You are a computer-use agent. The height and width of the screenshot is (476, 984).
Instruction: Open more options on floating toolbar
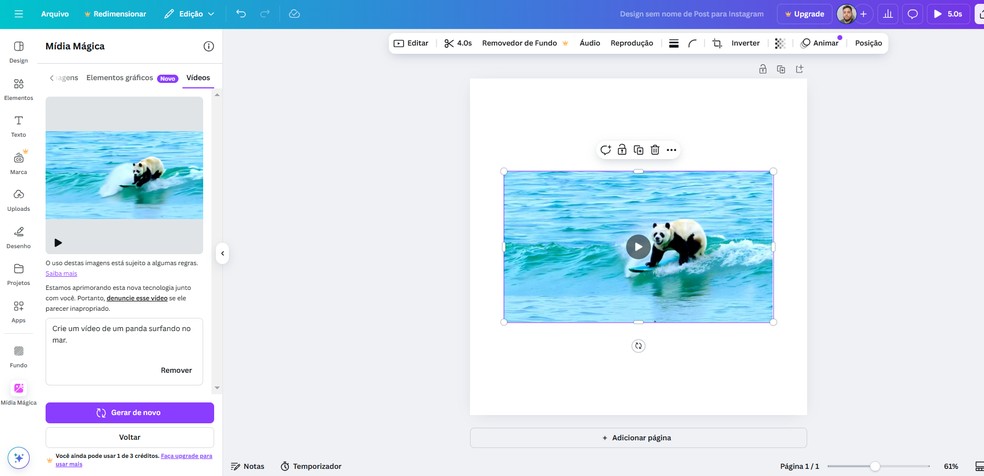pos(671,150)
